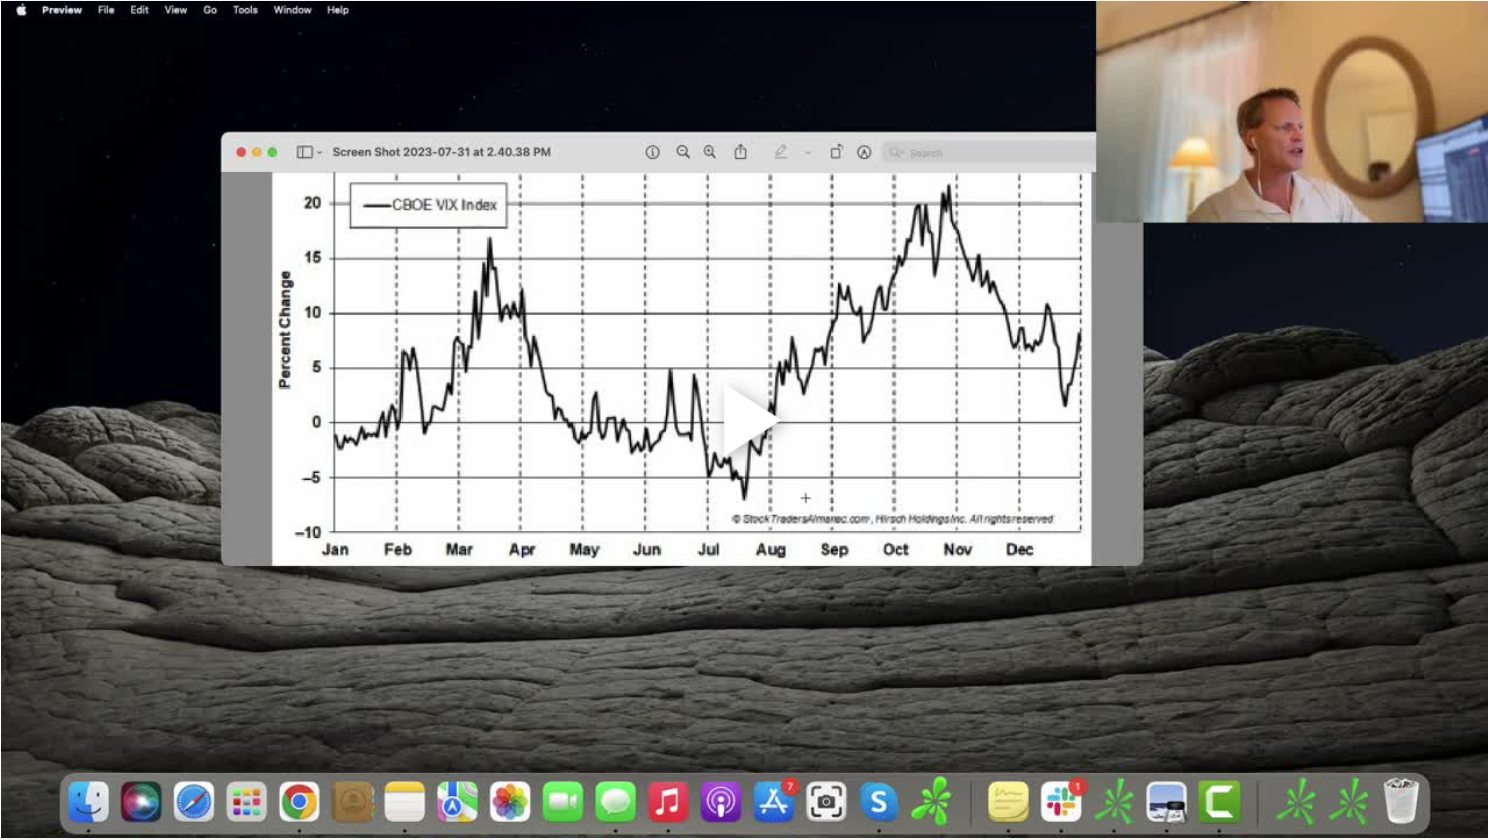Toggle the sidebar view button
This screenshot has width=1488, height=840.
(302, 152)
